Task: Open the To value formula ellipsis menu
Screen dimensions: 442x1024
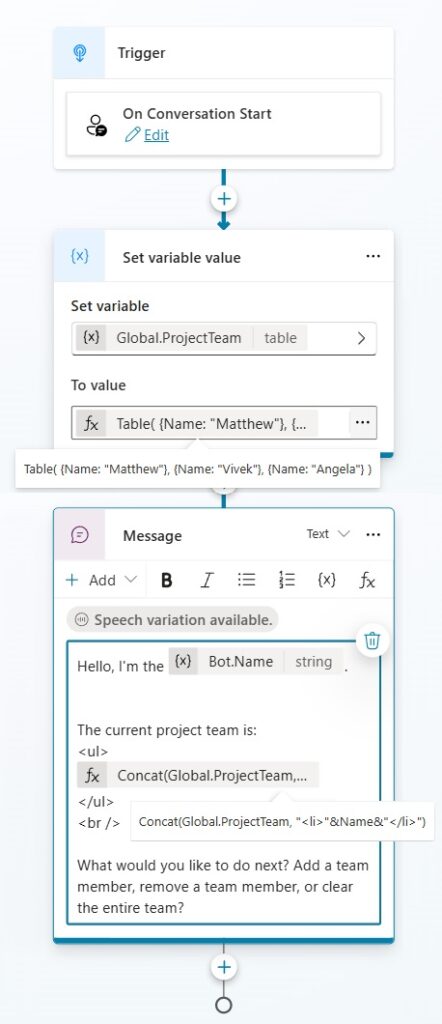Action: click(x=362, y=423)
